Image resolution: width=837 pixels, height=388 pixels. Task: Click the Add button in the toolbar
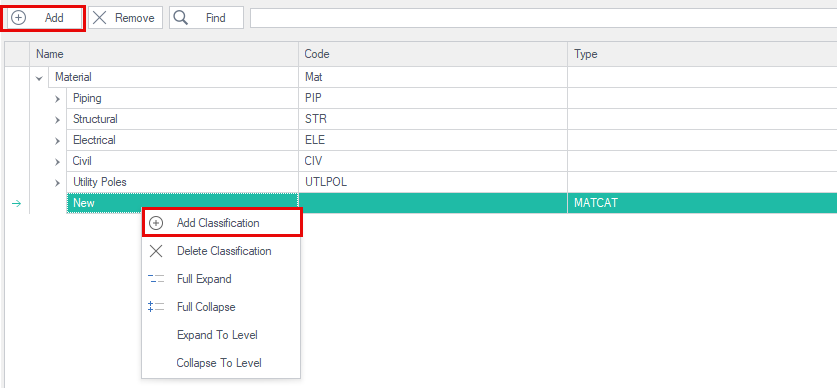click(x=44, y=18)
